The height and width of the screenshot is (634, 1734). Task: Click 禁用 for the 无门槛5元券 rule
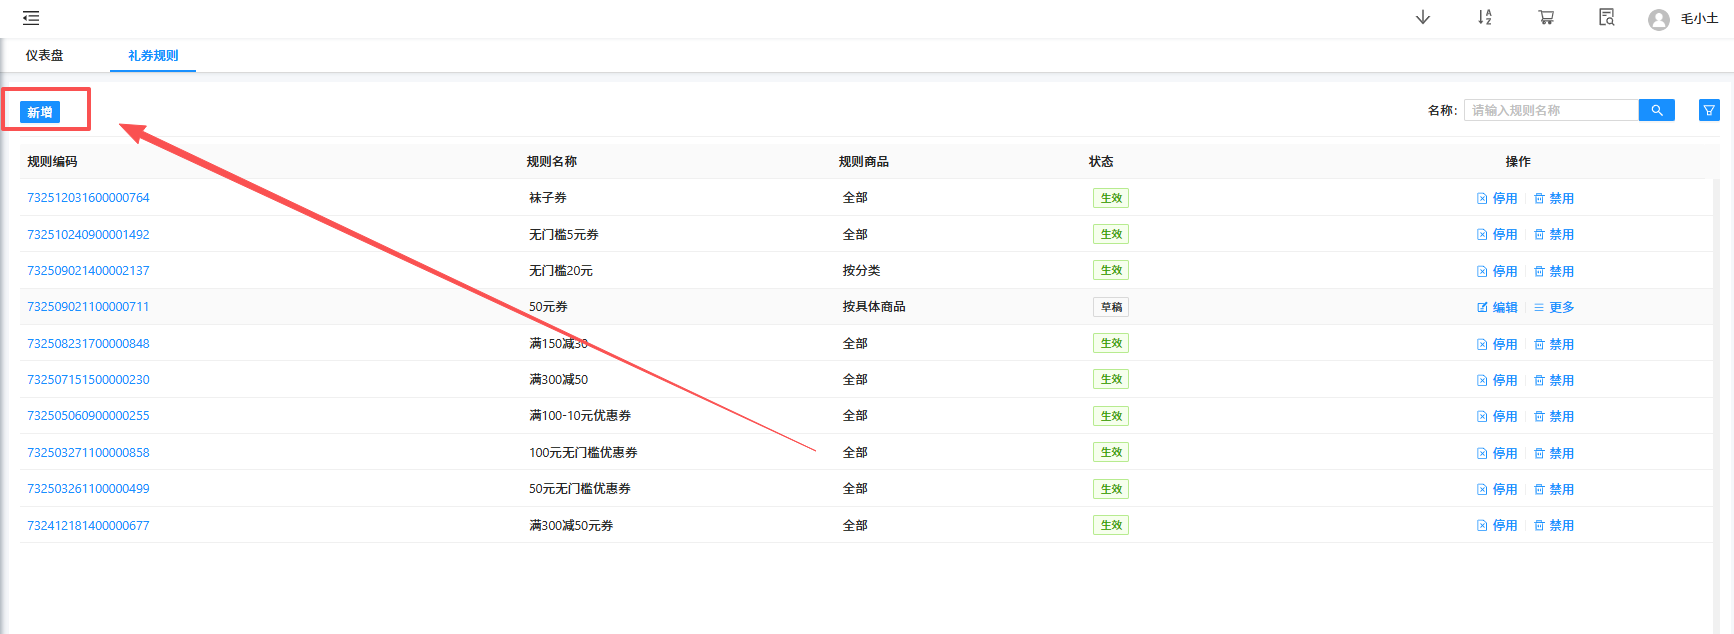click(1554, 235)
